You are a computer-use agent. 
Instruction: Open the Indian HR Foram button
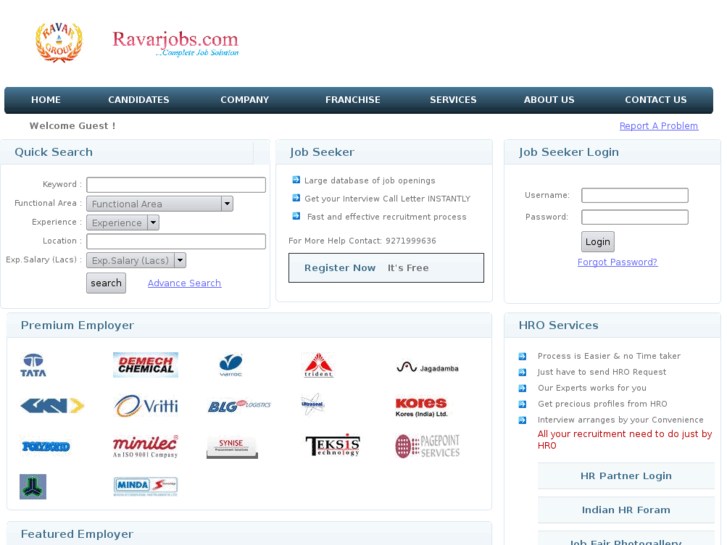[x=626, y=510]
